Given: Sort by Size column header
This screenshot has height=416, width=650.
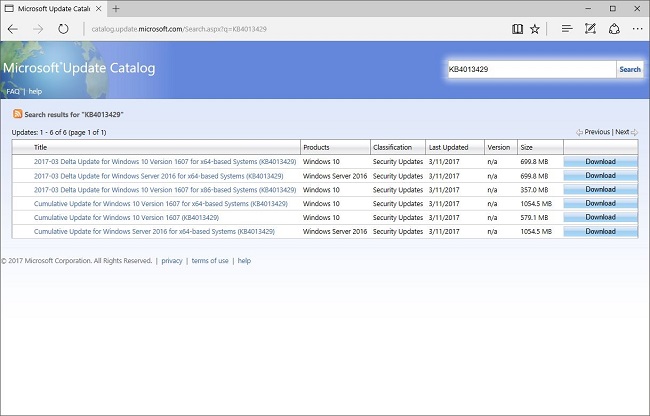Looking at the screenshot, I should pyautogui.click(x=526, y=147).
